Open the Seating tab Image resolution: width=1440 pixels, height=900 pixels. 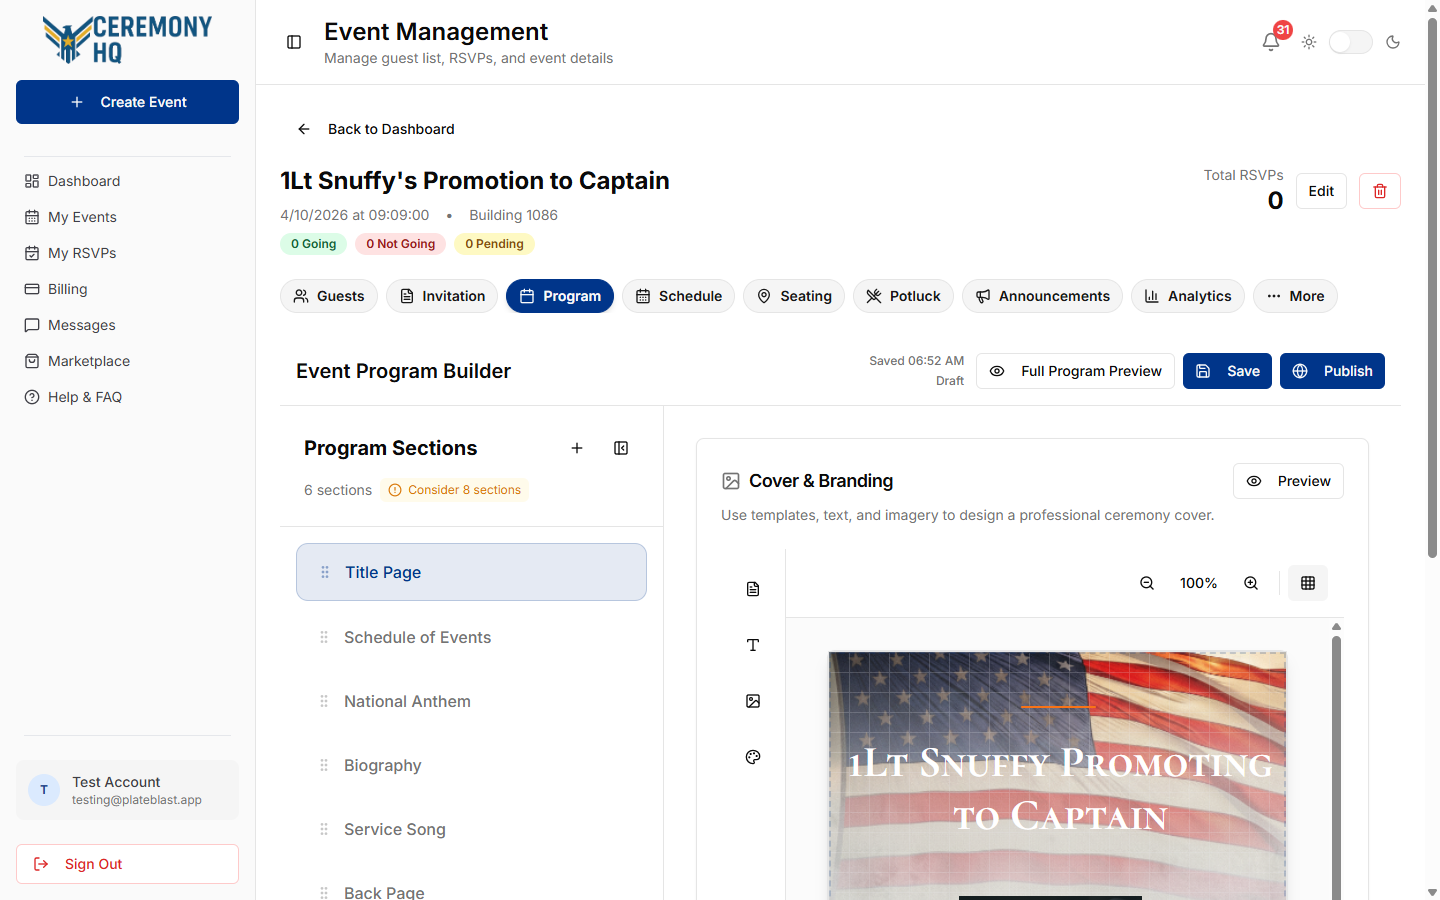(x=794, y=296)
